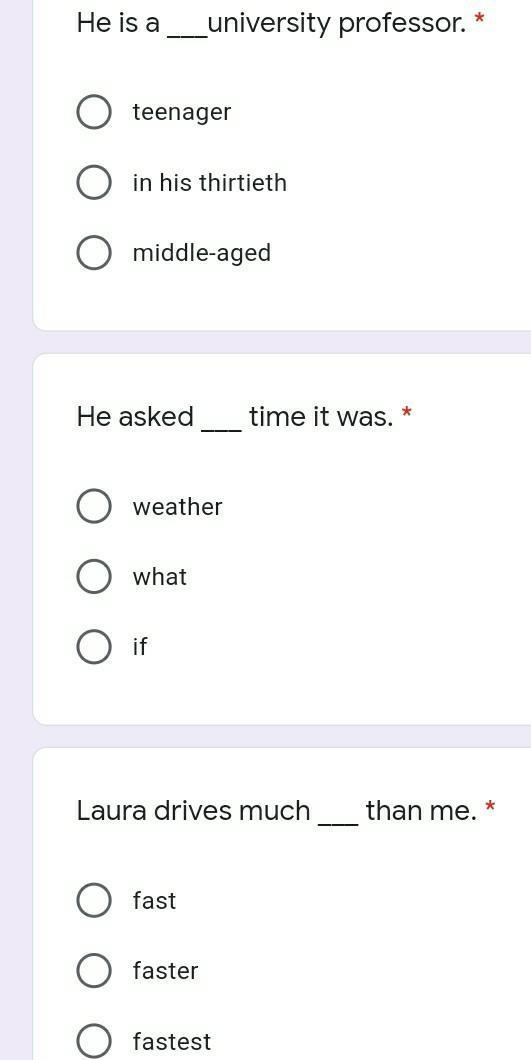Check the radio circle next to 'if'
The image size is (531, 1060).
pos(93,647)
